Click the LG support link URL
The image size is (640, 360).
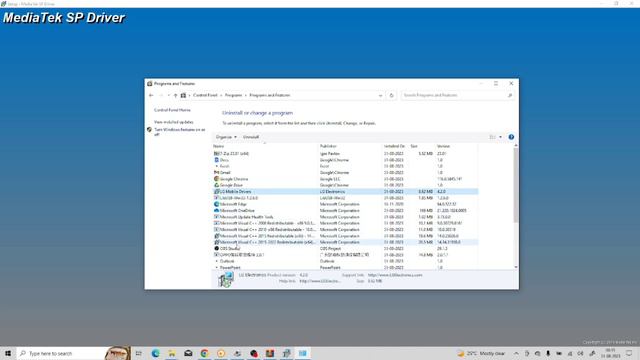coord(395,275)
